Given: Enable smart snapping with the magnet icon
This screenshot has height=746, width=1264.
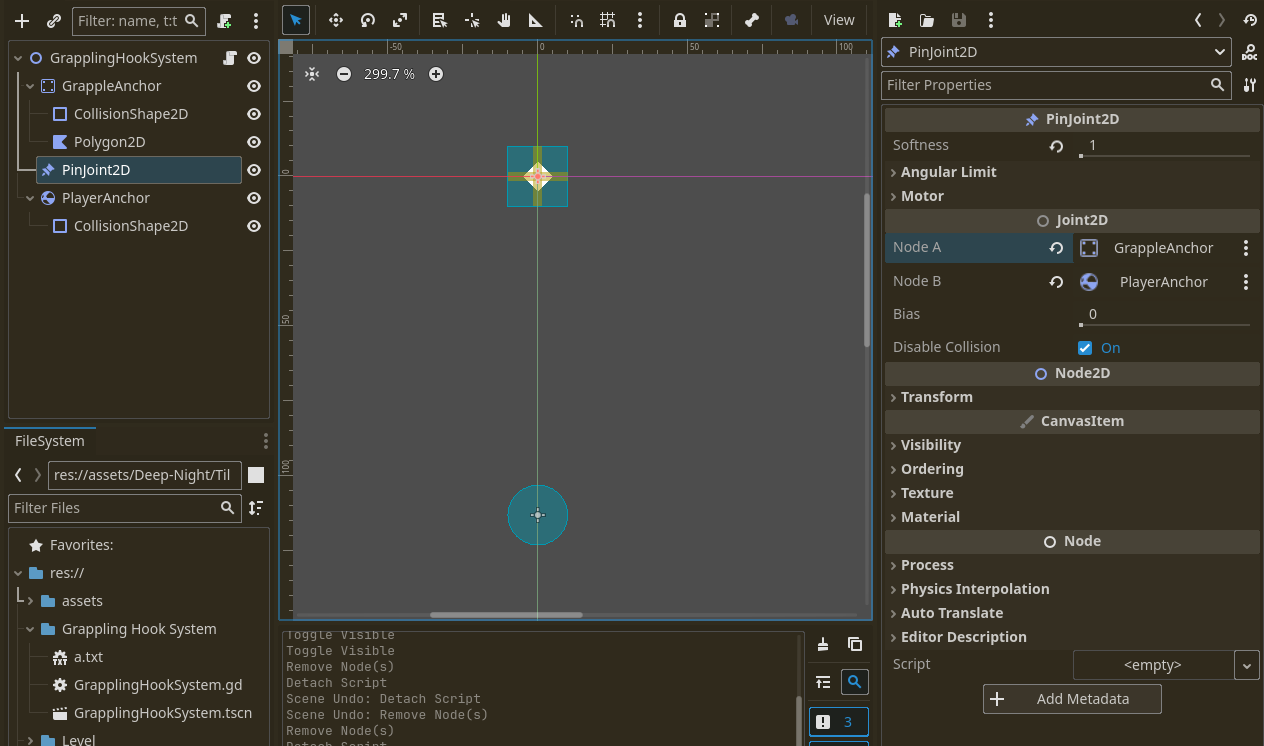Looking at the screenshot, I should click(x=576, y=20).
